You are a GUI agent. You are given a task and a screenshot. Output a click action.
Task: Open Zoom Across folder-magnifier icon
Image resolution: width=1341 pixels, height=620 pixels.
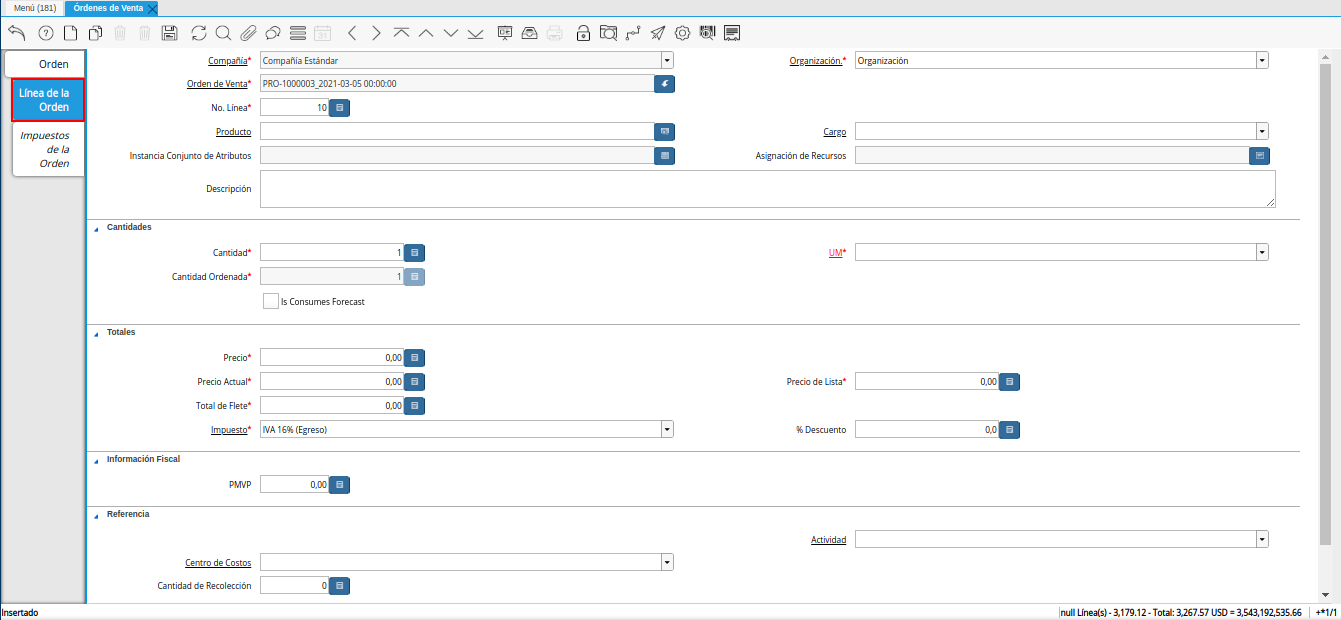point(608,33)
